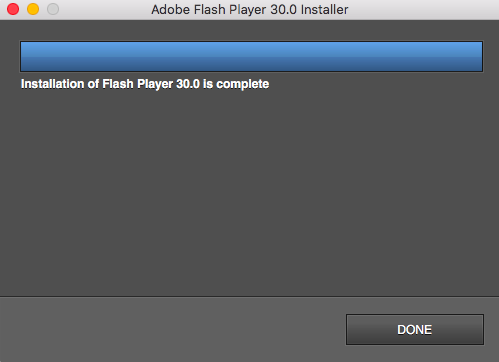The height and width of the screenshot is (362, 499).
Task: Dismiss the window via the red traffic light
Action: point(13,9)
